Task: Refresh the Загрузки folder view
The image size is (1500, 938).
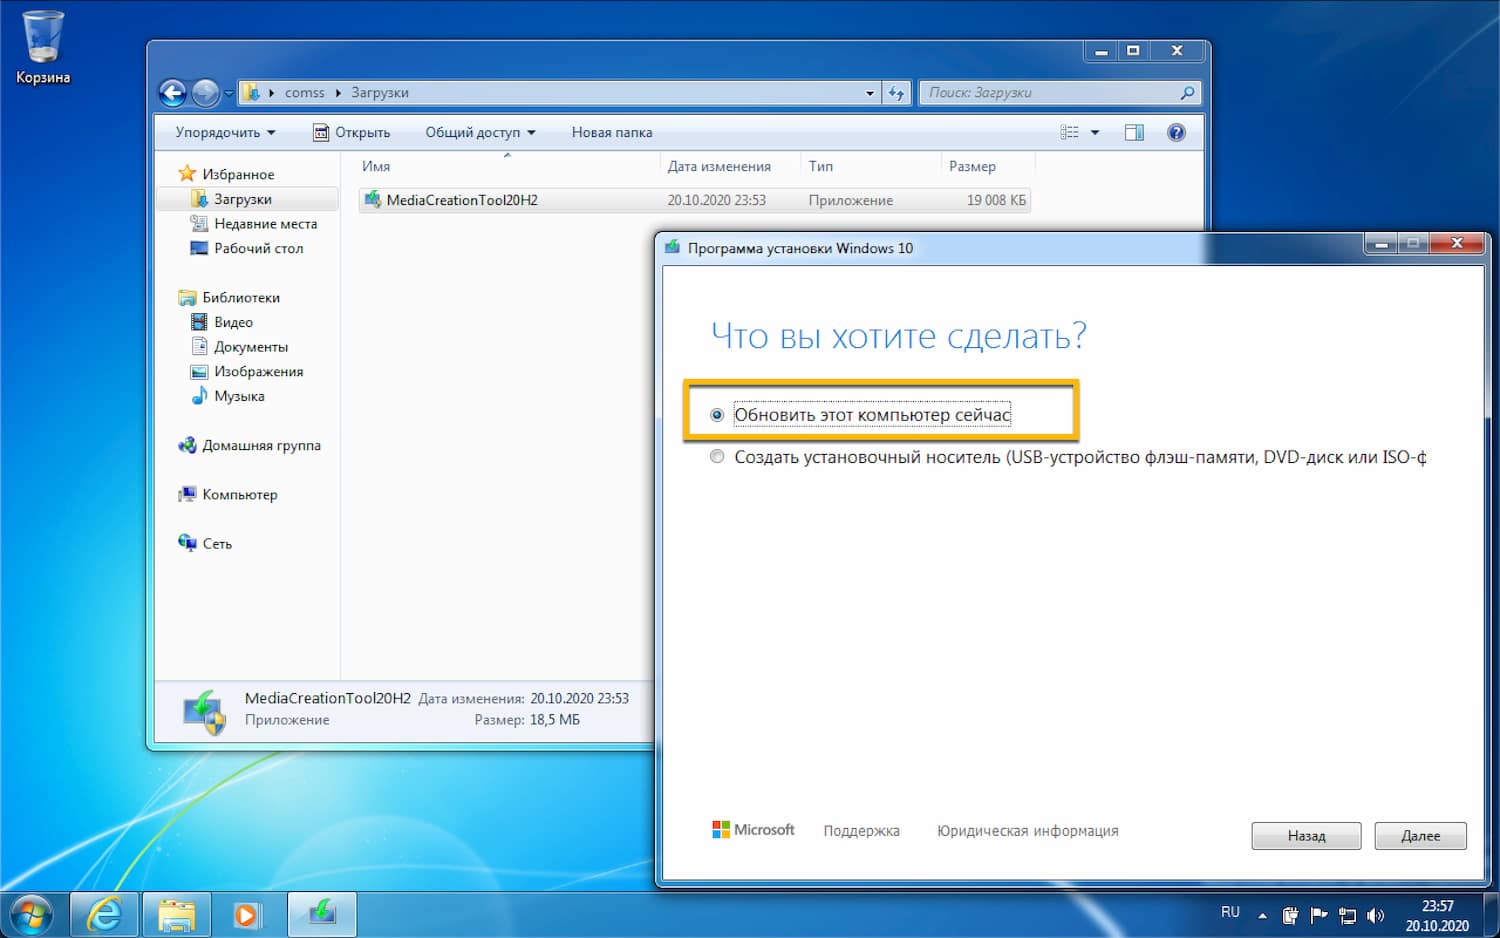Action: [x=896, y=93]
